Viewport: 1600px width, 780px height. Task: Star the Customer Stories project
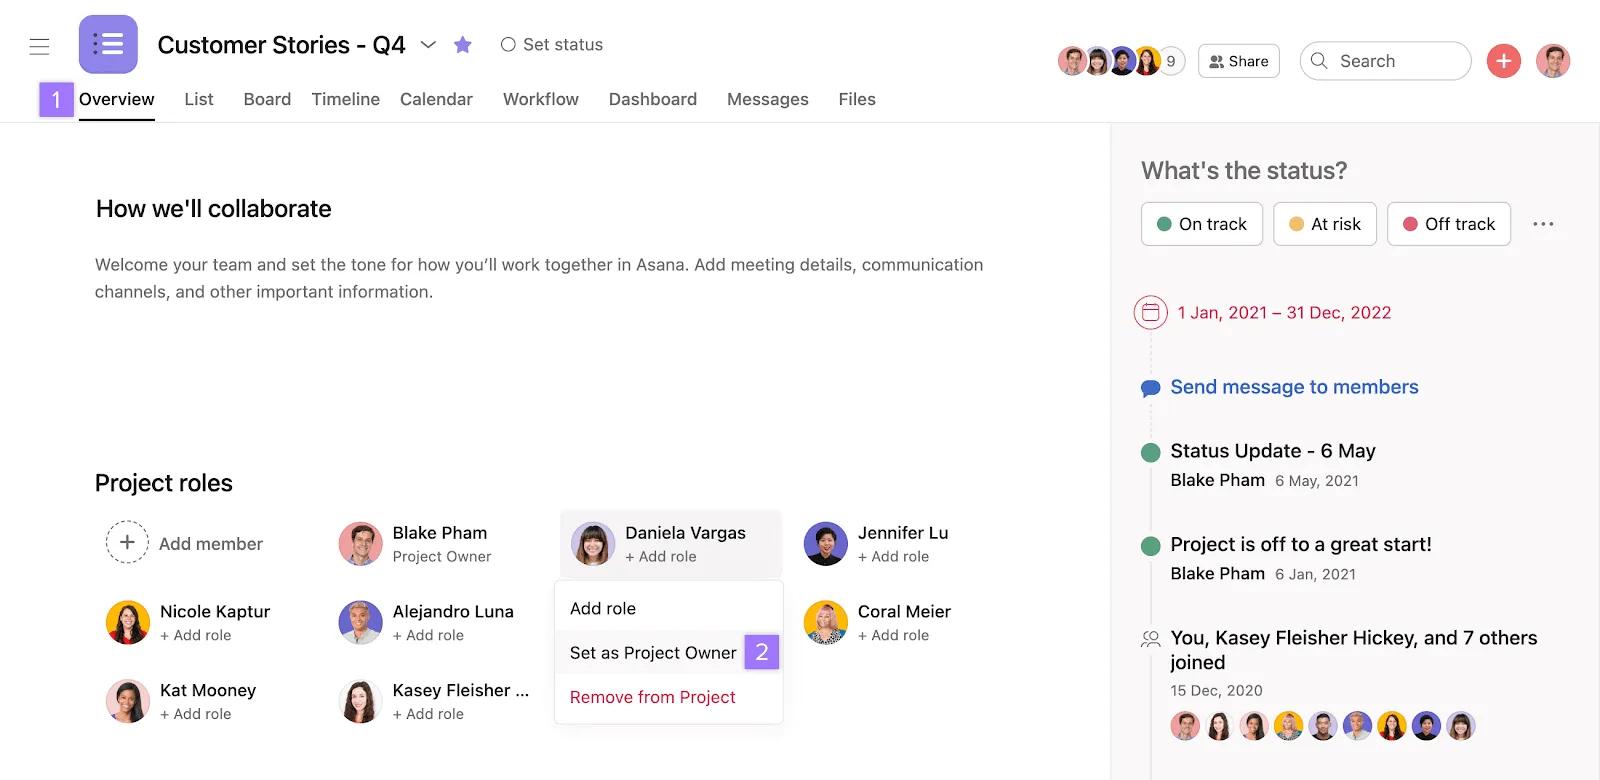coord(462,45)
